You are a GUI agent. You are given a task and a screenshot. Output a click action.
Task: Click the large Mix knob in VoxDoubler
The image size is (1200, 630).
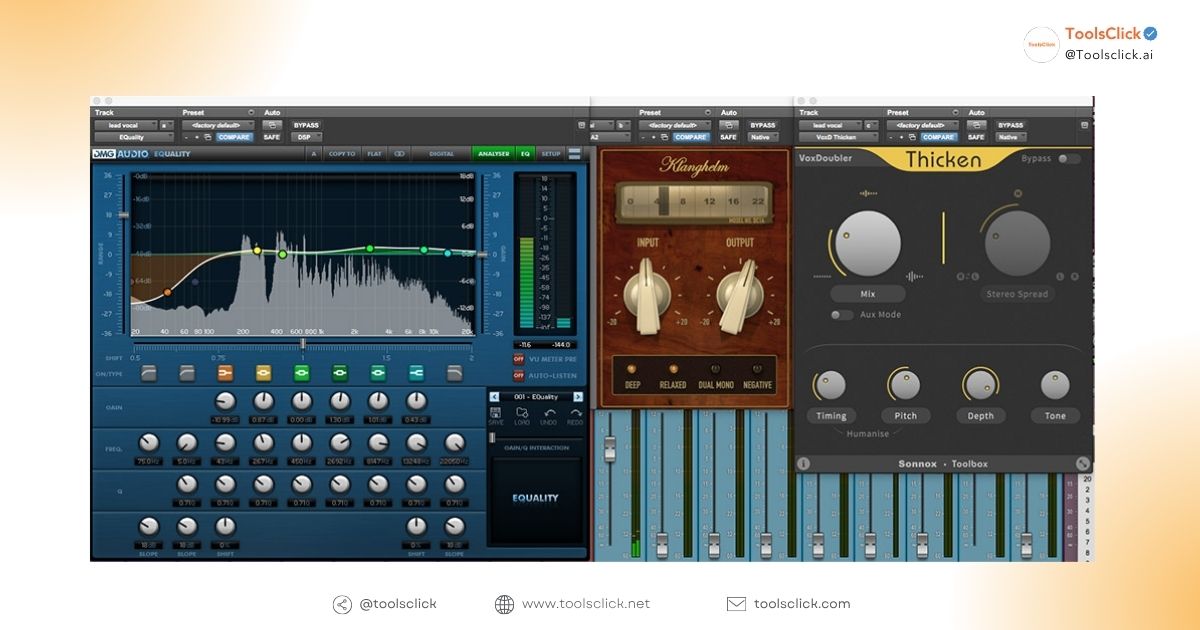coord(867,244)
